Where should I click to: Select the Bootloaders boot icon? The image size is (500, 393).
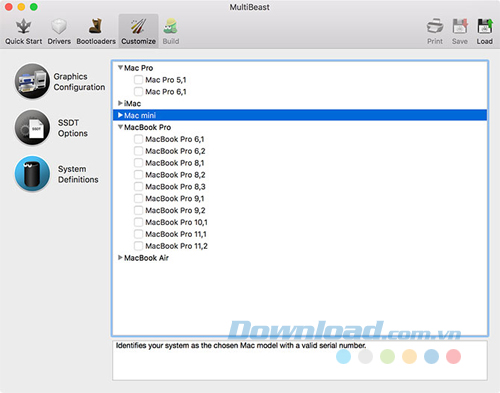coord(96,26)
